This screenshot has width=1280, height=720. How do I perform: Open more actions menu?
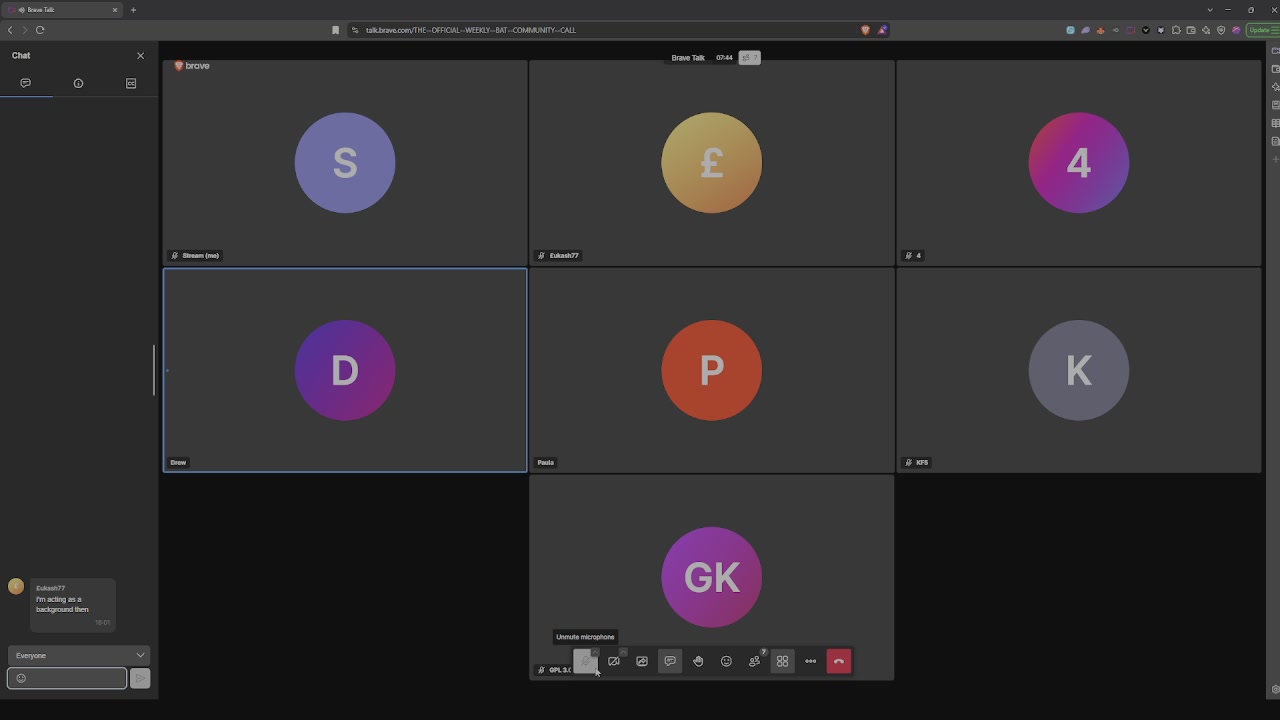tap(810, 661)
